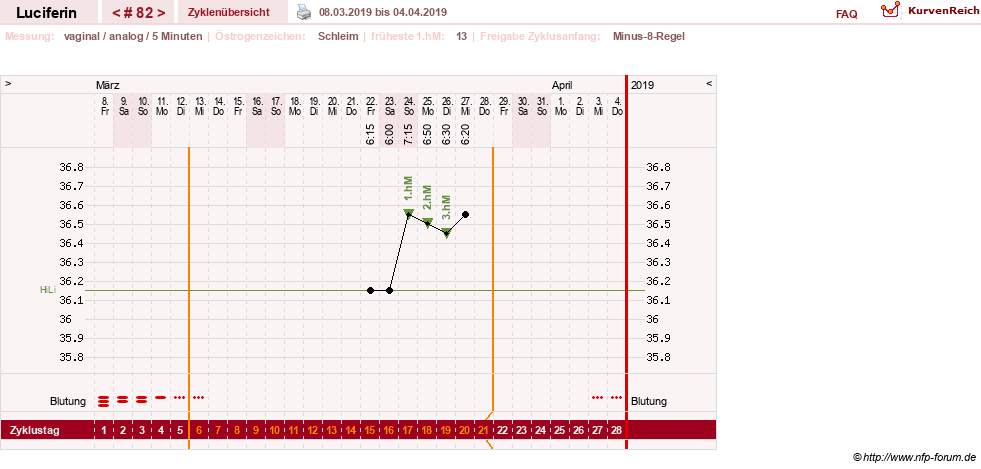Viewport: 981px width, 469px height.
Task: Click measurement time 6:50
Action: tap(428, 134)
